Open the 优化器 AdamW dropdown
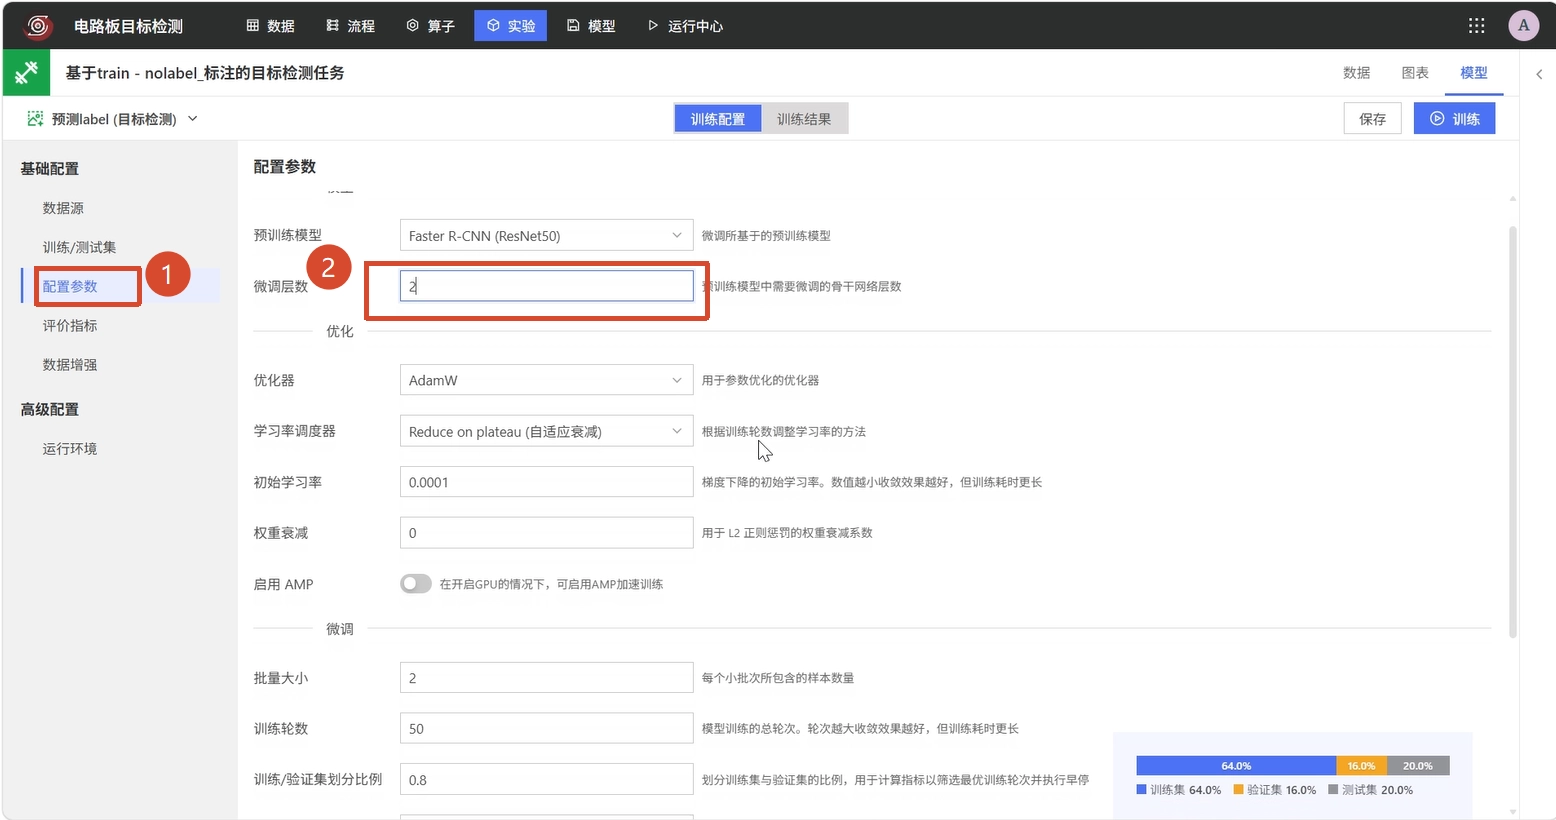 pos(546,380)
